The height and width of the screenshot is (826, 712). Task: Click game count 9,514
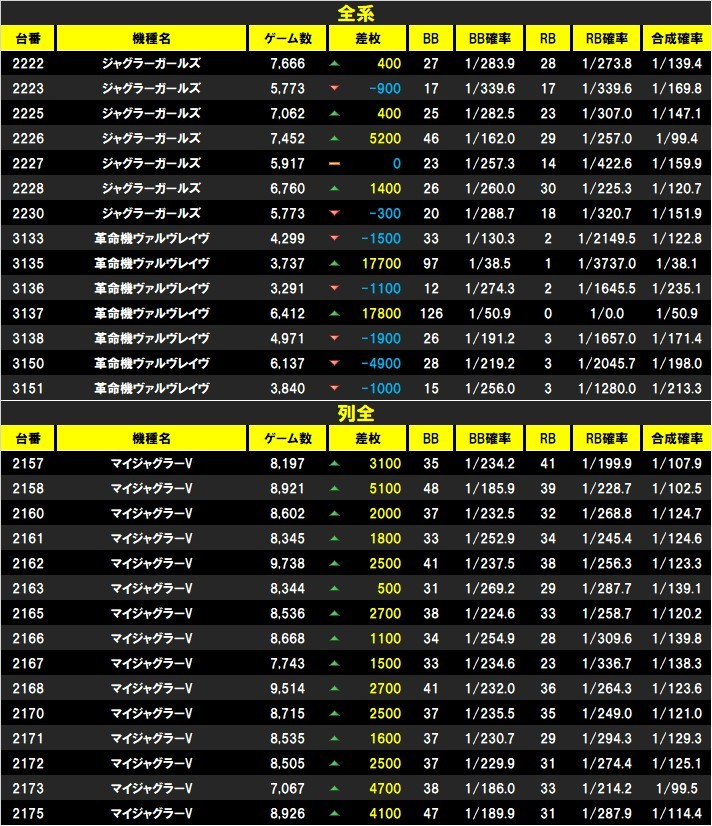(288, 689)
